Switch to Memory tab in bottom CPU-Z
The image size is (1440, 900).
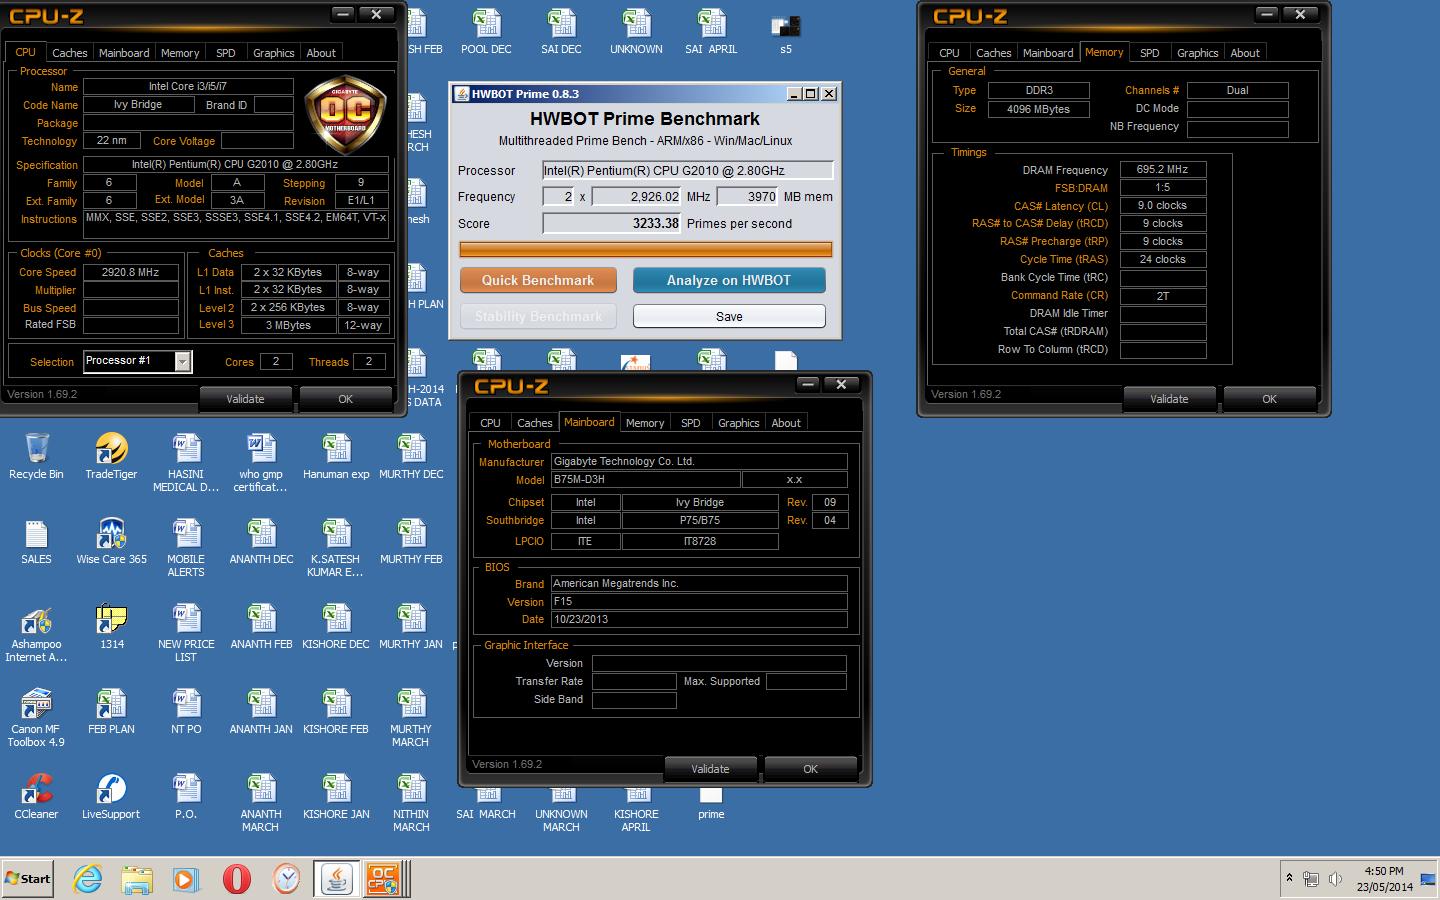[x=645, y=423]
